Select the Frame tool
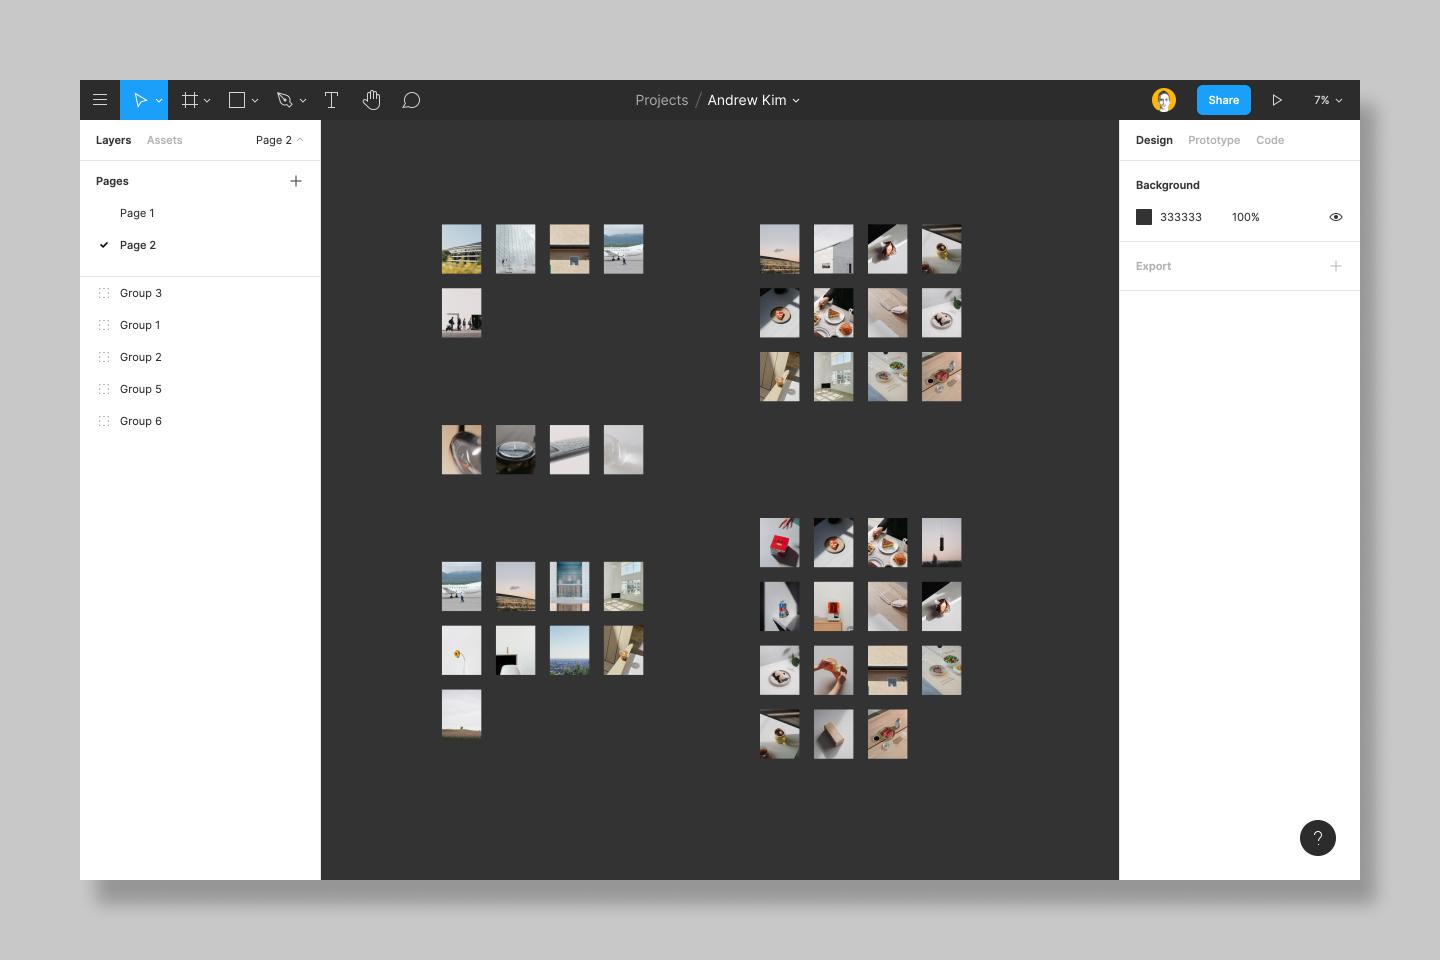Image resolution: width=1440 pixels, height=960 pixels. (x=189, y=100)
